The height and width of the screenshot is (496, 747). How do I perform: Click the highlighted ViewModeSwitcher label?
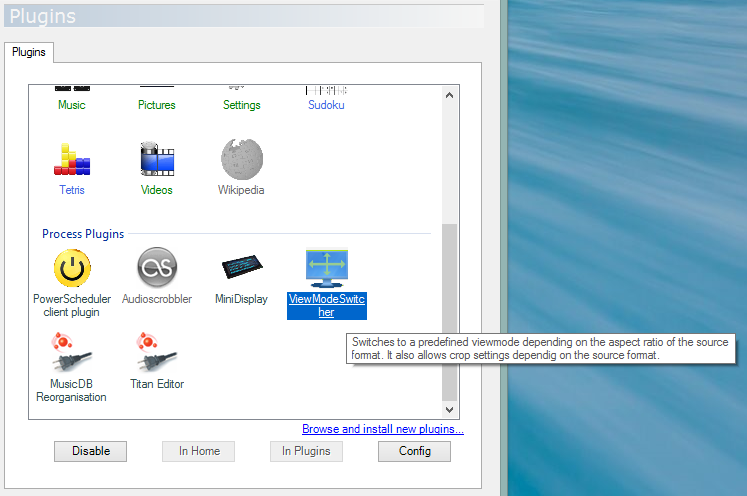[327, 305]
